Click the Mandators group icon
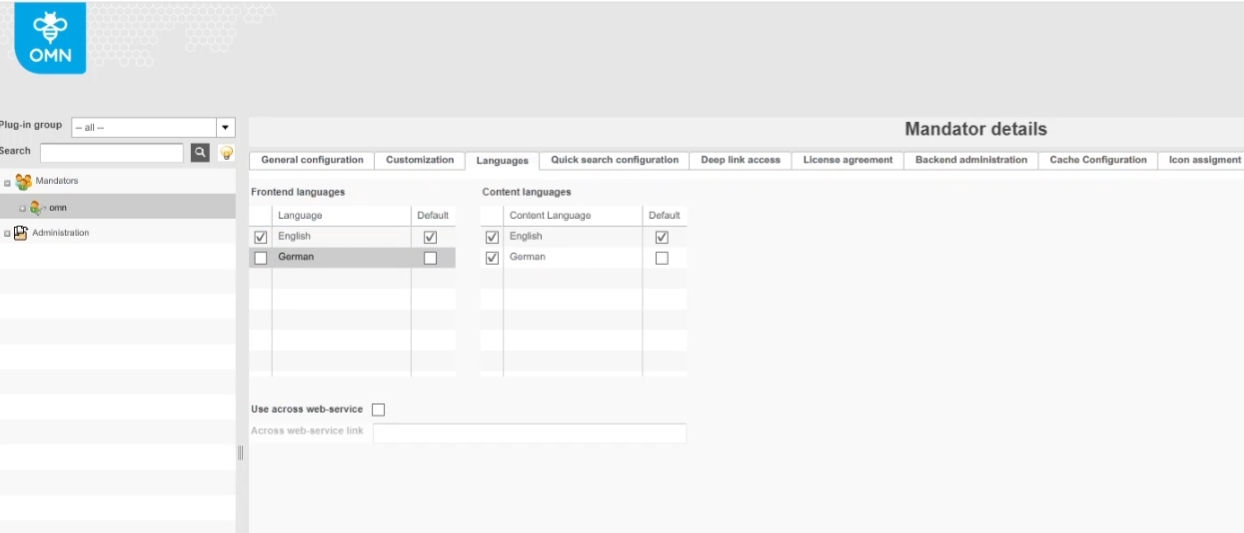The height and width of the screenshot is (533, 1244). pyautogui.click(x=23, y=181)
